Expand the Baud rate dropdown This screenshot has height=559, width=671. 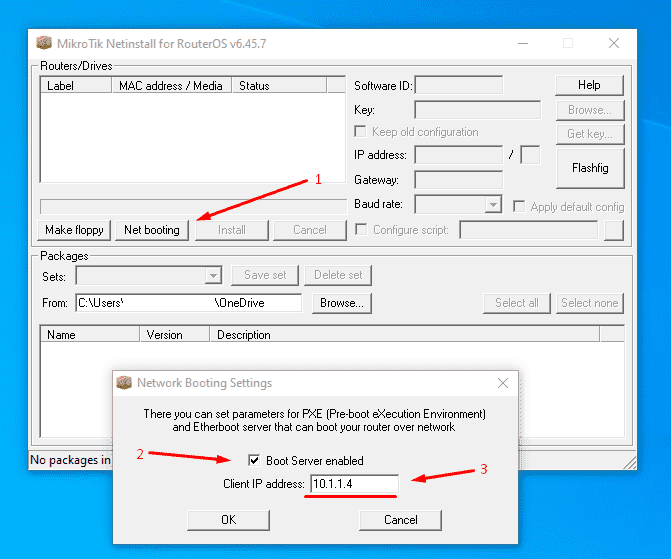click(x=492, y=205)
